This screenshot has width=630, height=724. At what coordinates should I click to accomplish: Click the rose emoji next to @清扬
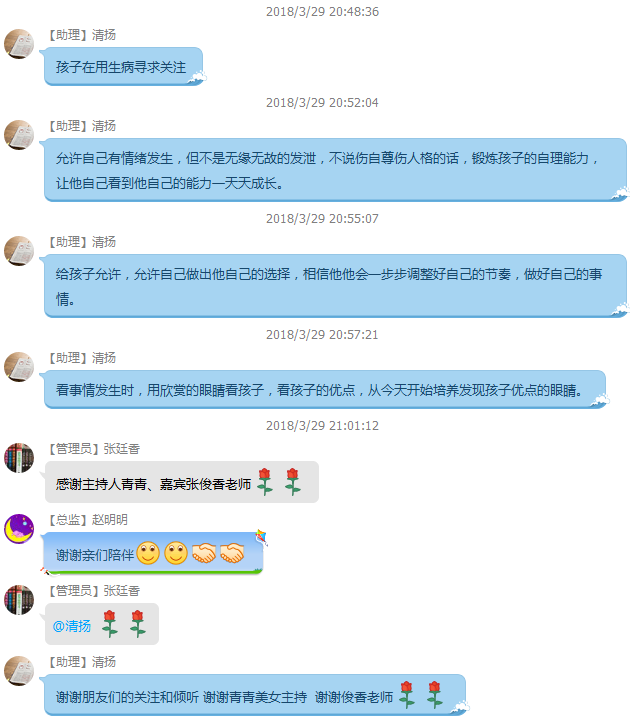pyautogui.click(x=109, y=624)
